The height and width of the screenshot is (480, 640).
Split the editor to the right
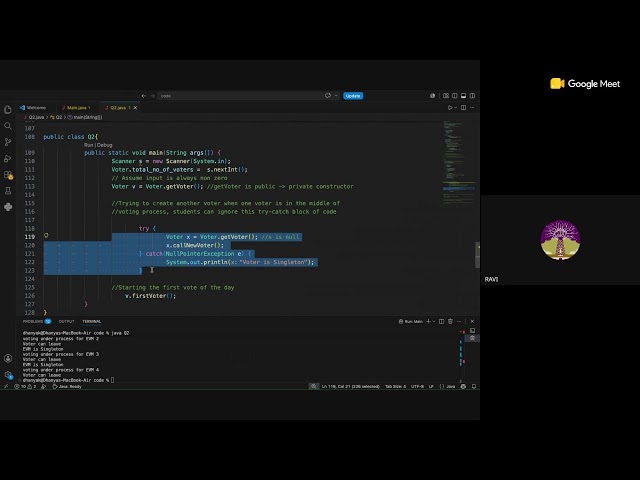(464, 108)
